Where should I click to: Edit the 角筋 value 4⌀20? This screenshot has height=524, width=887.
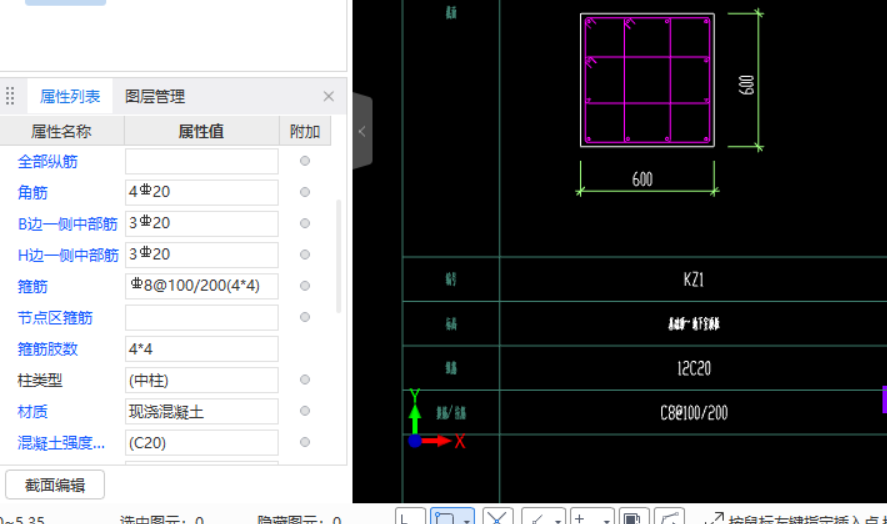click(x=201, y=192)
